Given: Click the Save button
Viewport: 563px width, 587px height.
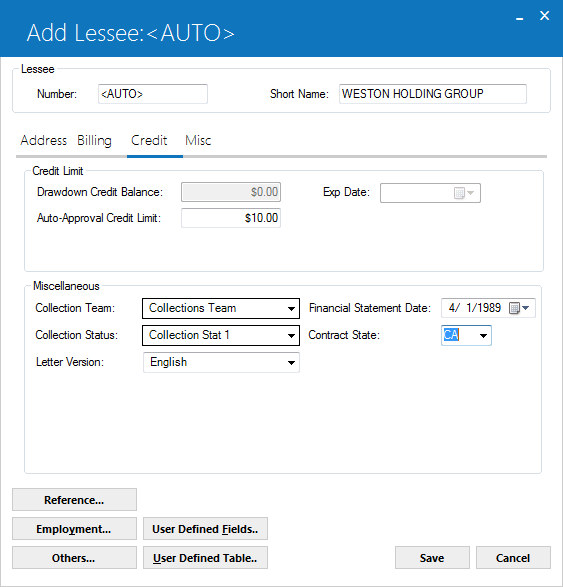Looking at the screenshot, I should point(432,557).
